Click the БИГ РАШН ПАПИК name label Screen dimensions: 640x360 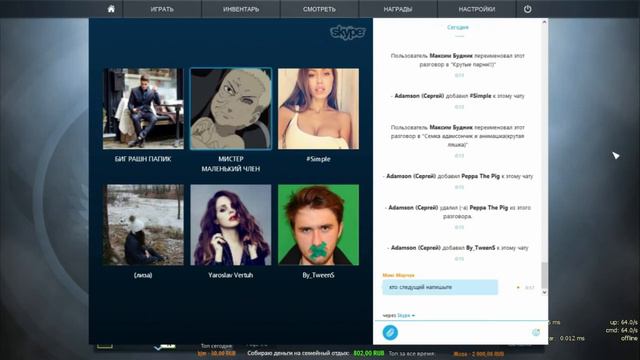pos(143,159)
